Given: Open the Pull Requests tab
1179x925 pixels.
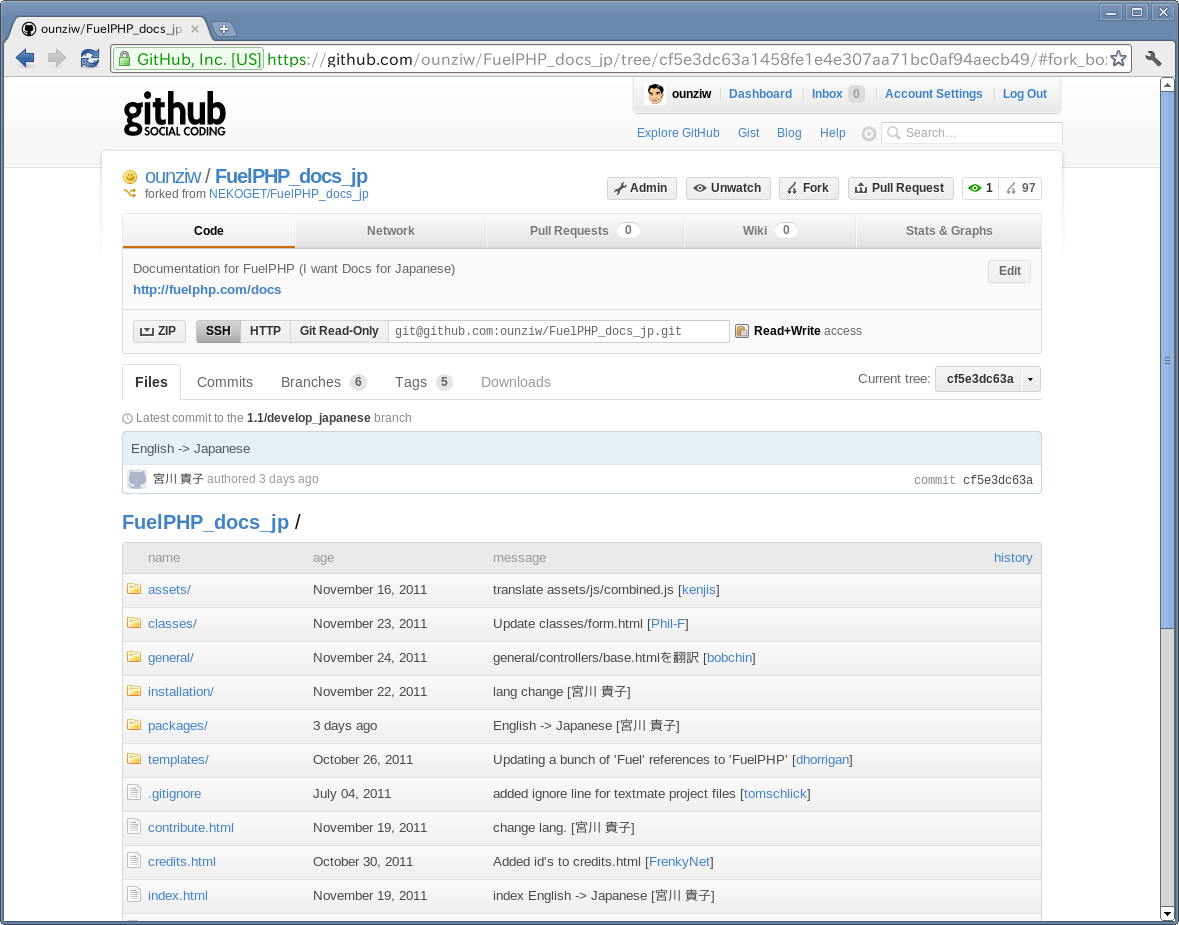Looking at the screenshot, I should [x=584, y=231].
